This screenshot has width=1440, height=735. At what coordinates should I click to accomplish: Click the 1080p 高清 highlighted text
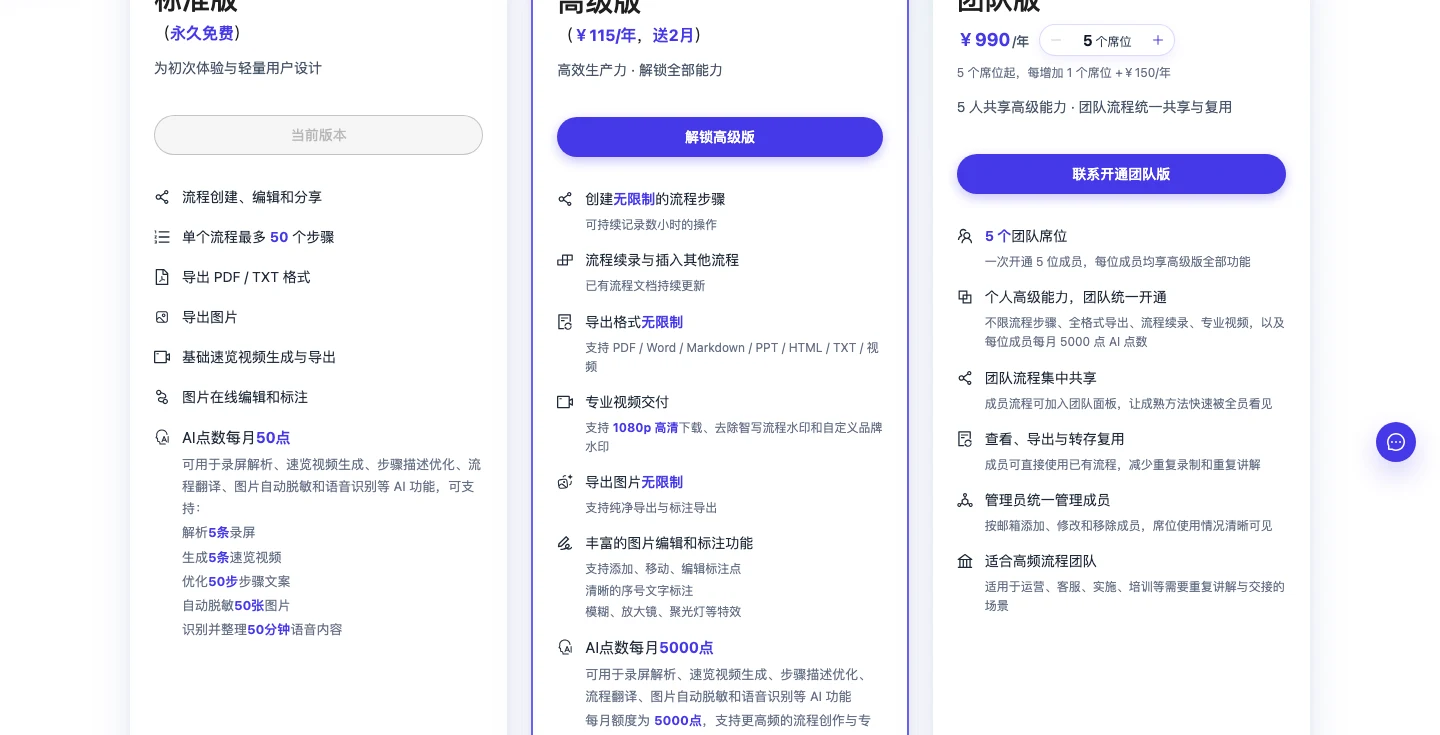[x=645, y=428]
